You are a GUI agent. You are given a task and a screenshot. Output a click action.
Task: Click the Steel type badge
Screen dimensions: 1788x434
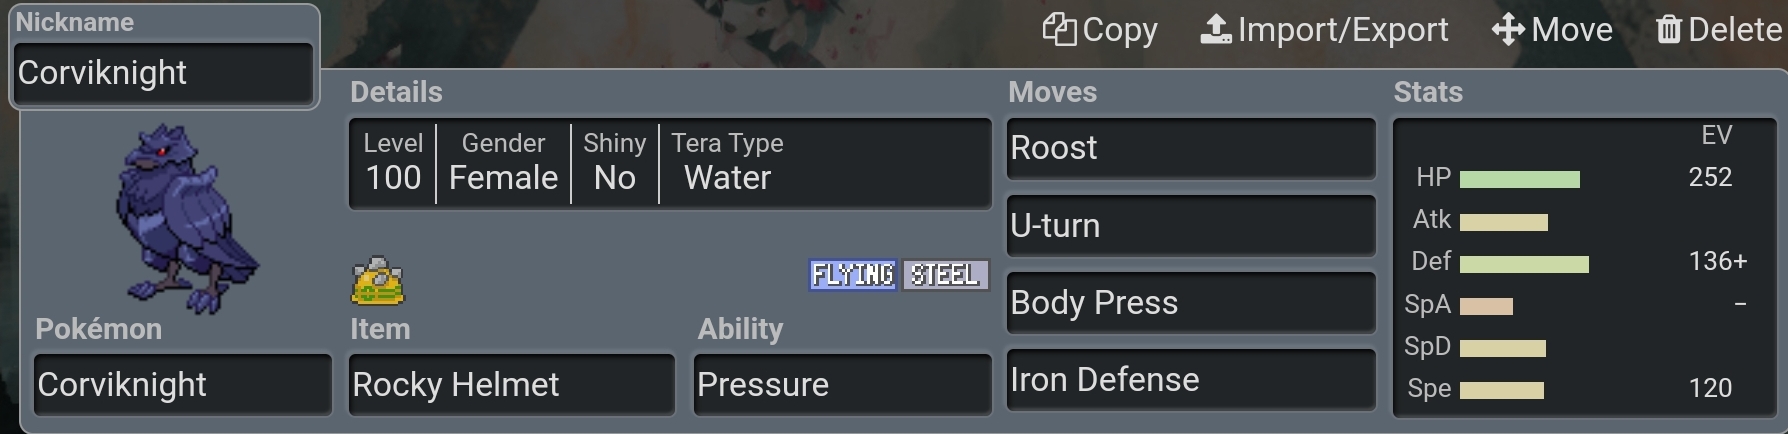(x=945, y=275)
